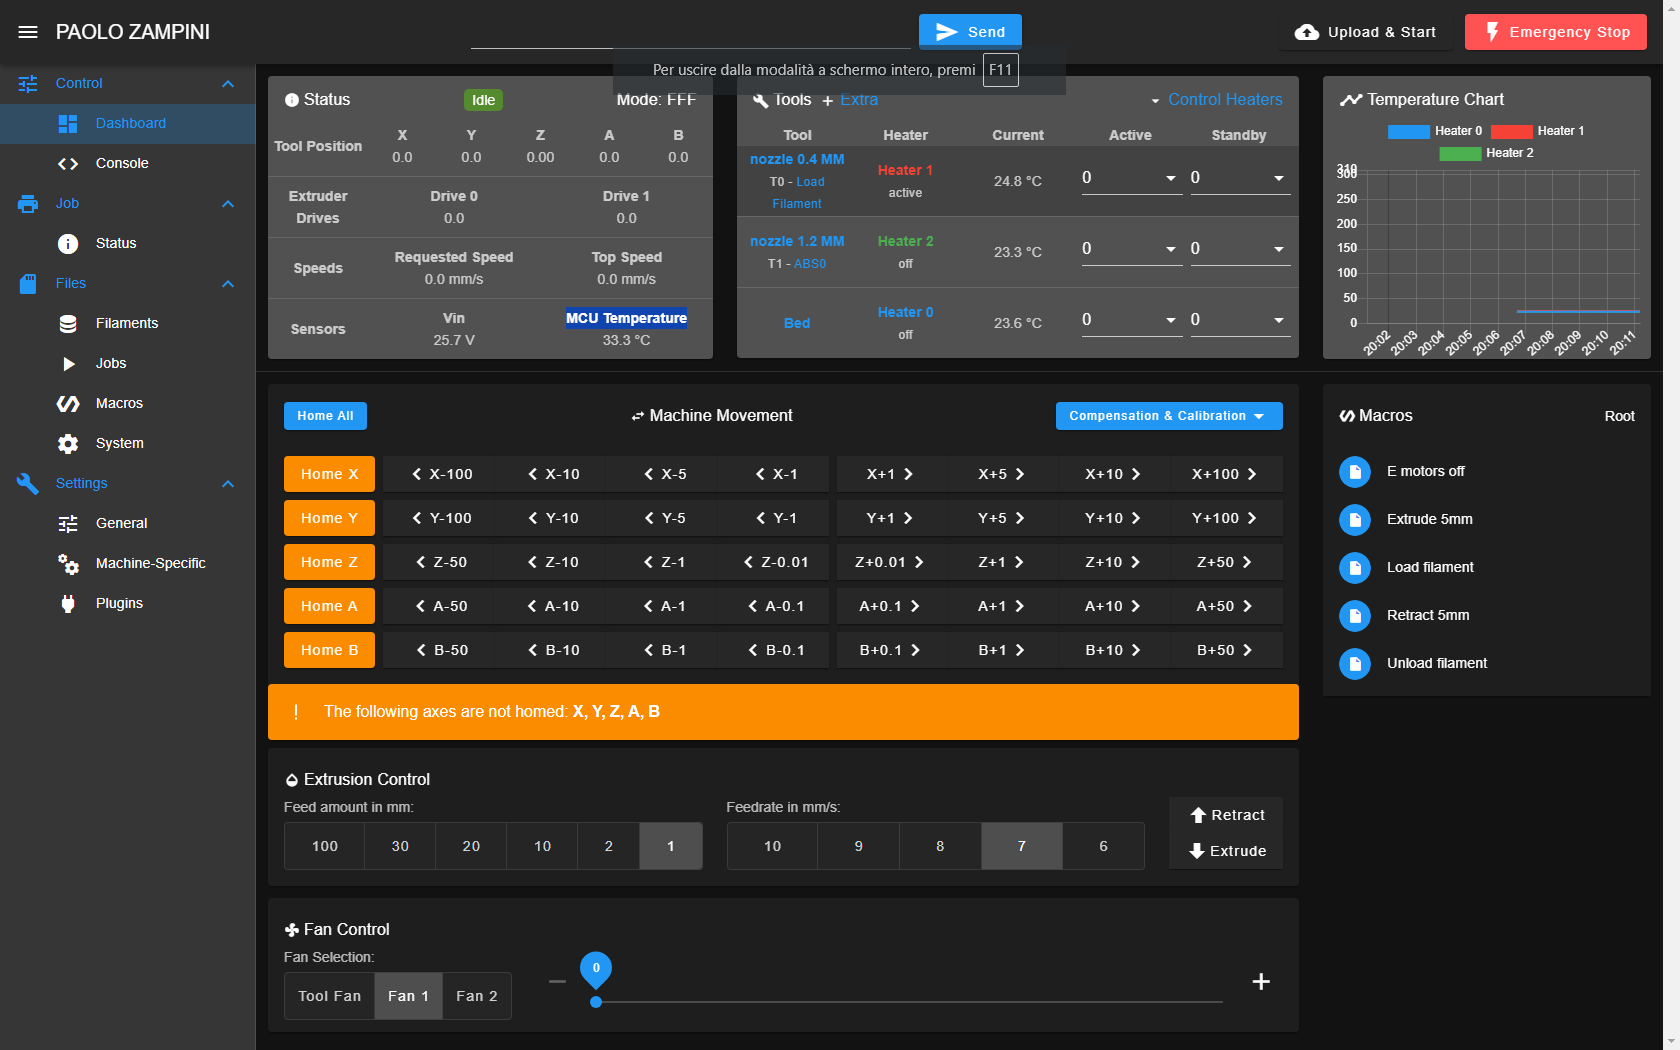Viewport: 1680px width, 1050px height.
Task: Open the Jobs files page
Action: coord(128,364)
